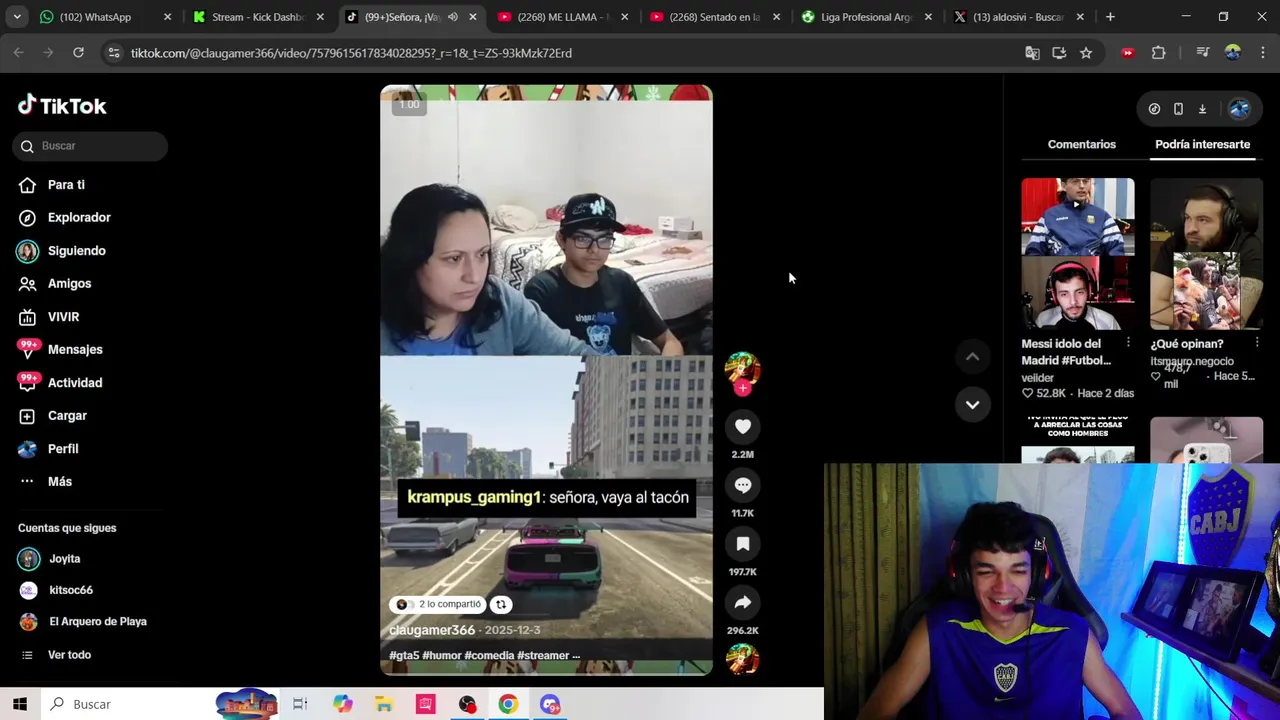
Task: Click TikTok download desktop app icon
Action: point(1202,109)
